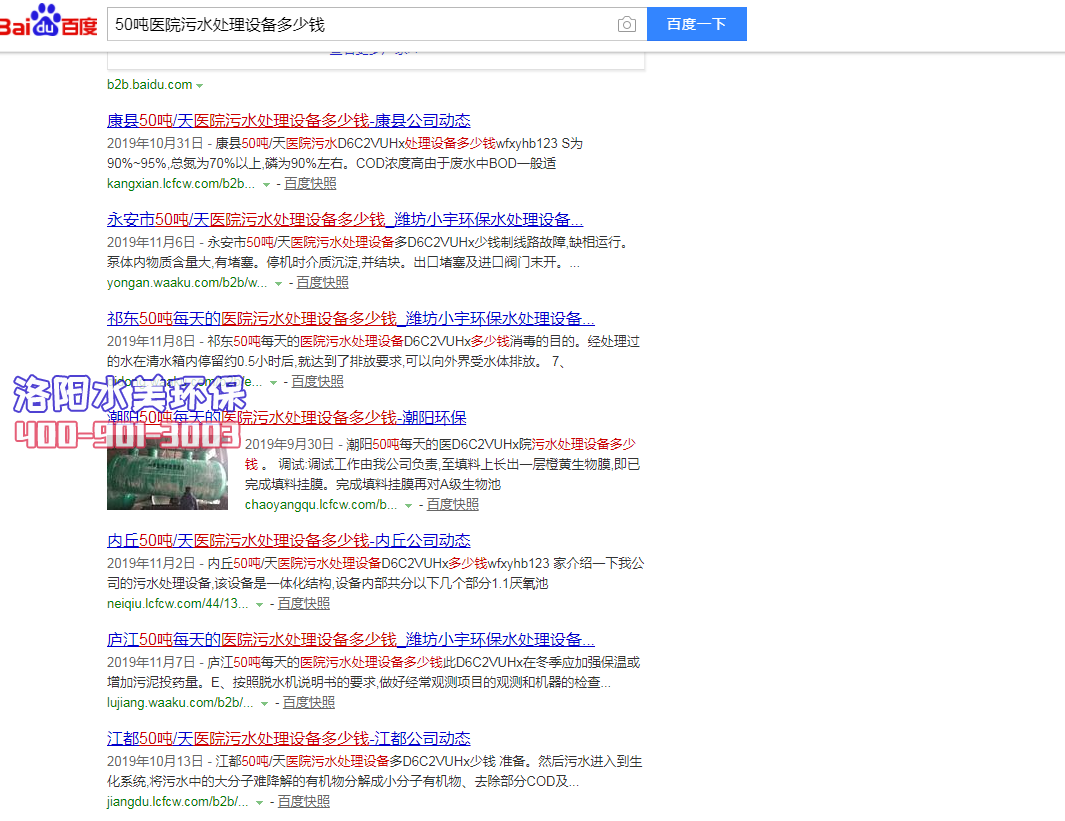Open camera image search icon
This screenshot has width=1065, height=821.
click(x=627, y=24)
